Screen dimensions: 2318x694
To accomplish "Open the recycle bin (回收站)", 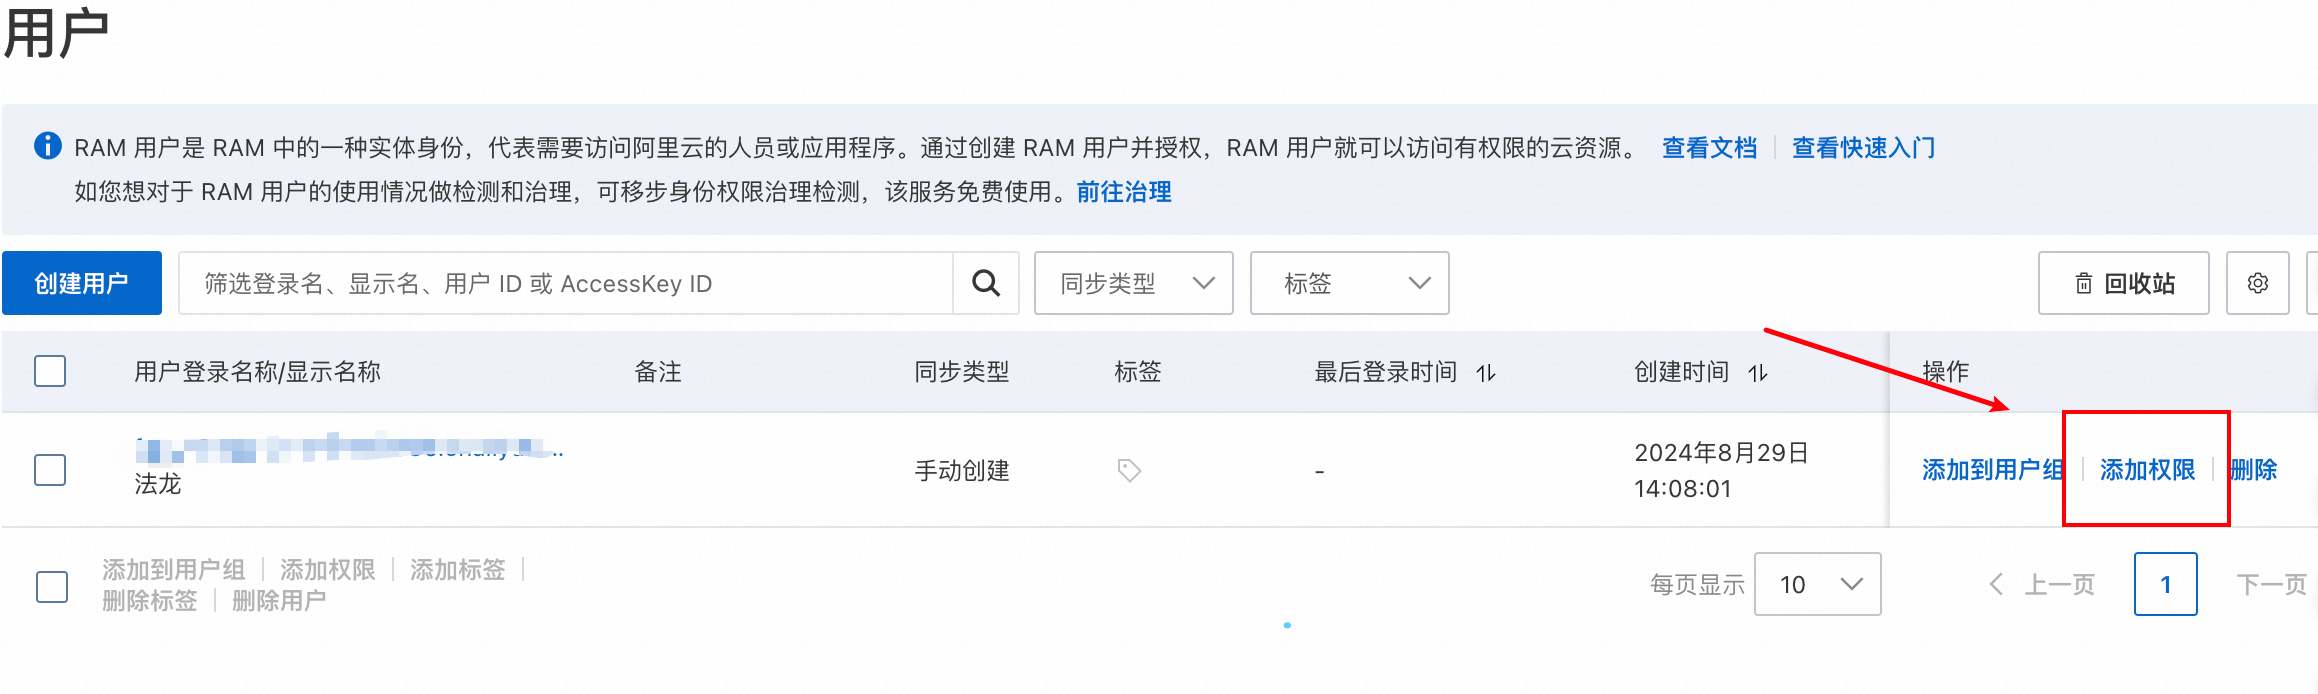I will pyautogui.click(x=2123, y=284).
